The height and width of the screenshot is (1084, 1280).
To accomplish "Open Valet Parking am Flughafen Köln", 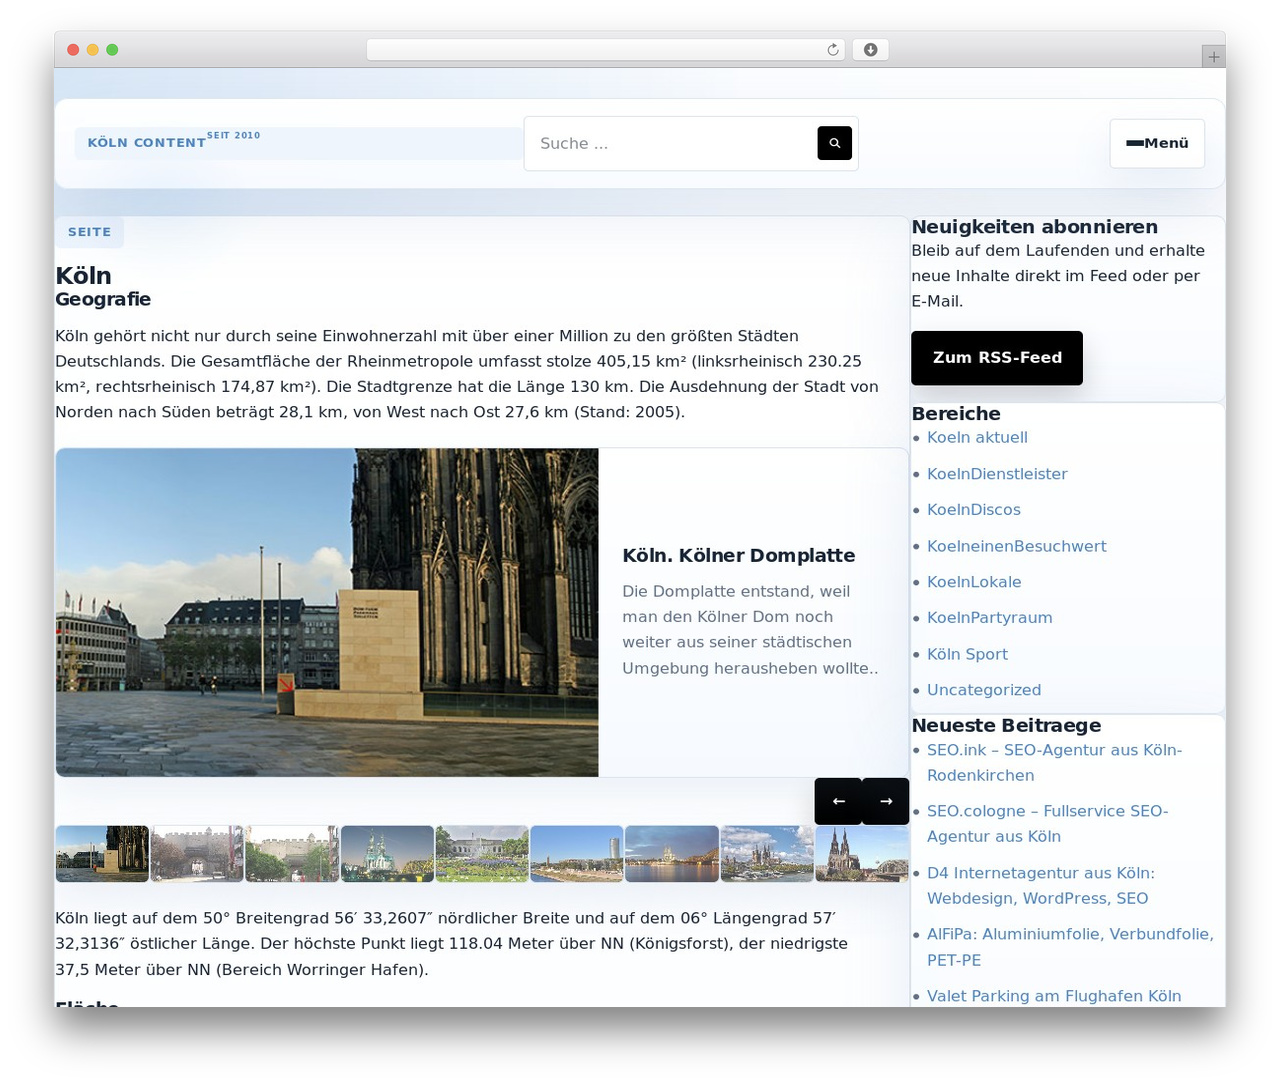I will [x=1054, y=996].
